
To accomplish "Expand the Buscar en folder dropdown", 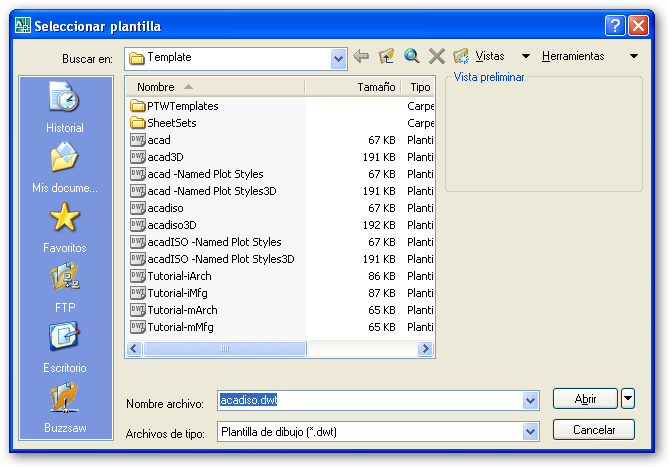I will tap(338, 59).
